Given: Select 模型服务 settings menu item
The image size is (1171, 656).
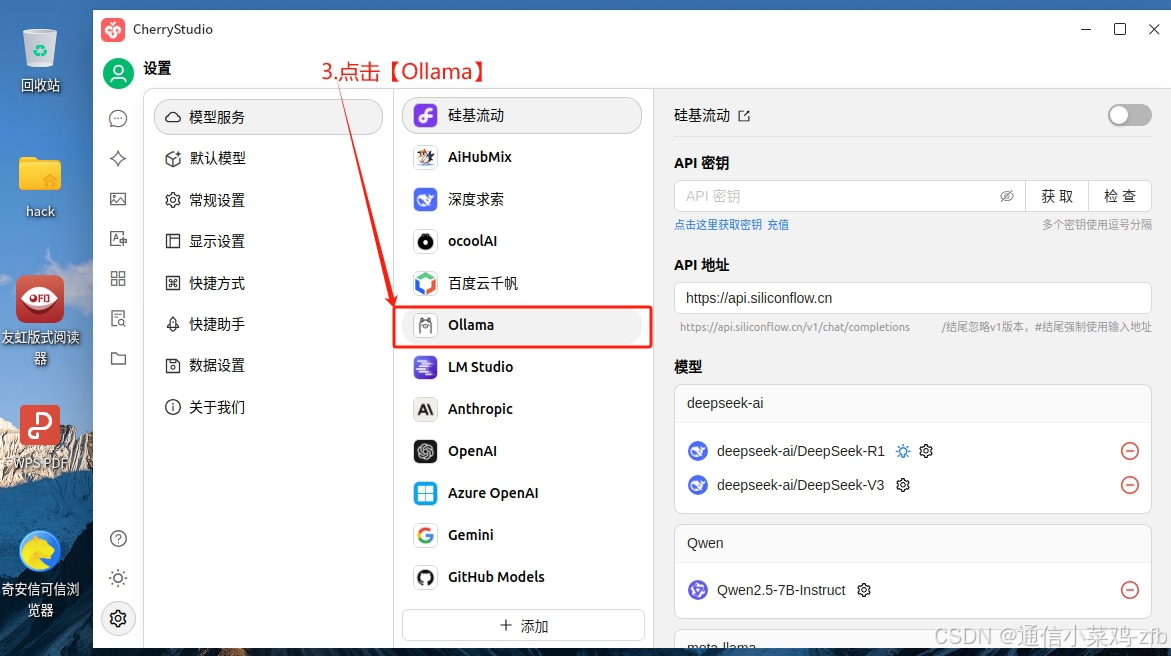Looking at the screenshot, I should point(268,117).
